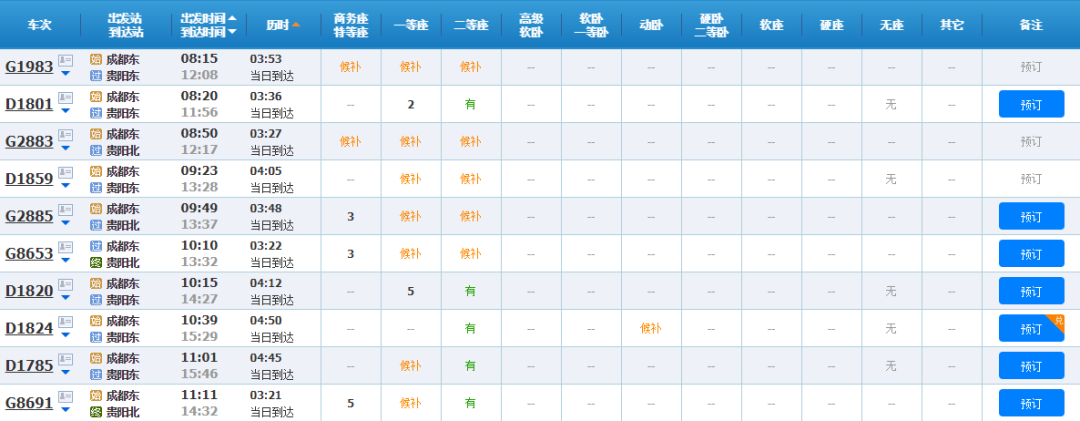Open the ID card icon beside D1824
Viewport: 1080px width, 421px height.
[65, 321]
